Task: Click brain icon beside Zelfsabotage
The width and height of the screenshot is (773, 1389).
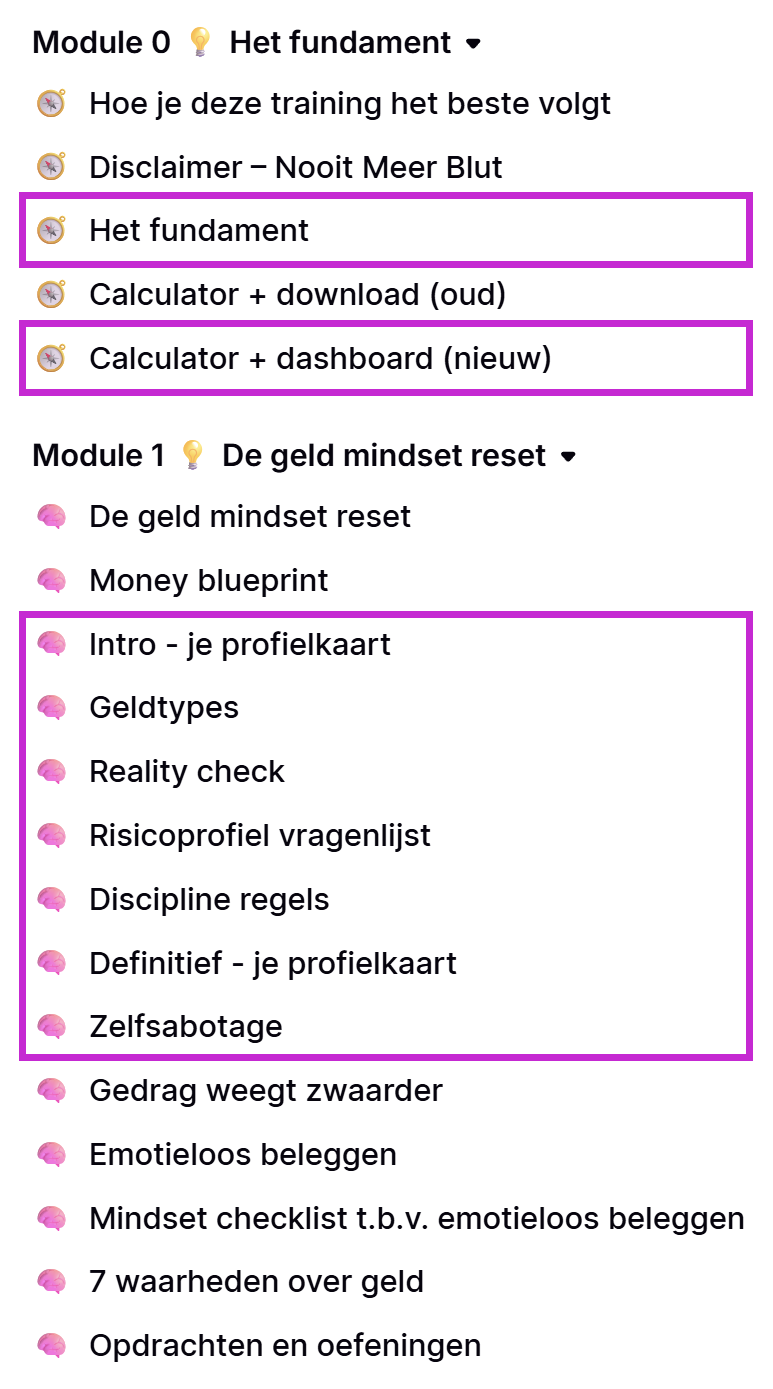Action: click(51, 1026)
